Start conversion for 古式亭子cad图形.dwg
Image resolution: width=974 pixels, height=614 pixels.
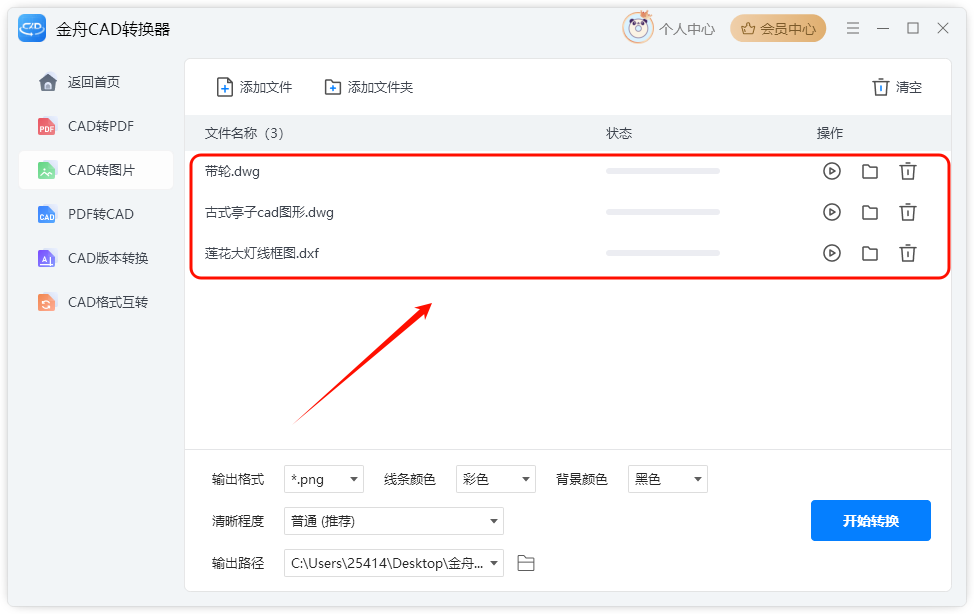[832, 212]
